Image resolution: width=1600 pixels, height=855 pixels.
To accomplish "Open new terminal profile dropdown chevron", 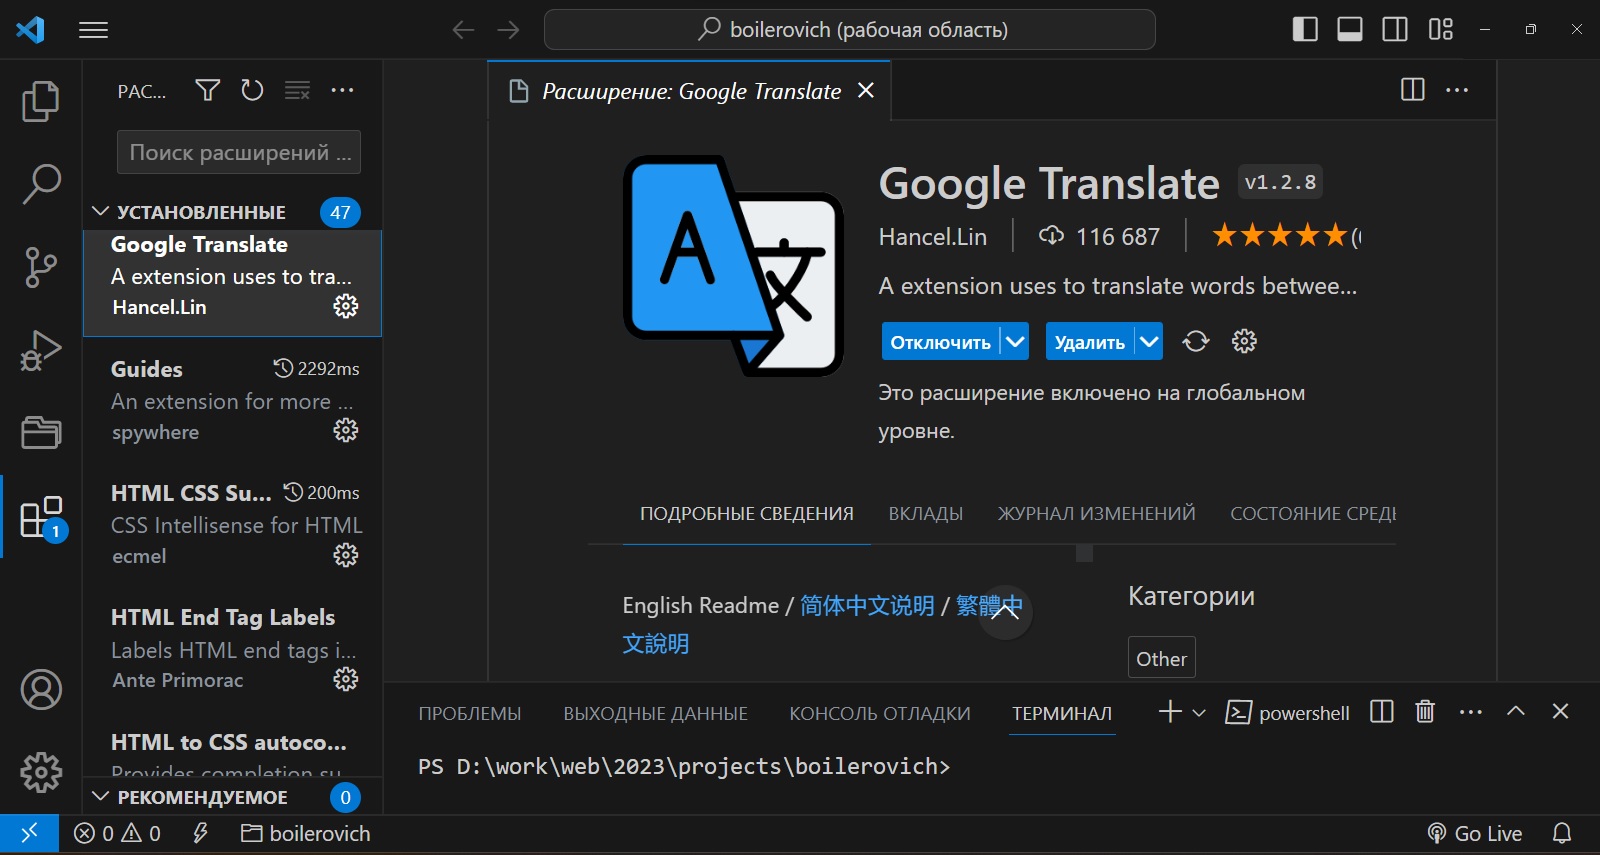I will pos(1199,712).
